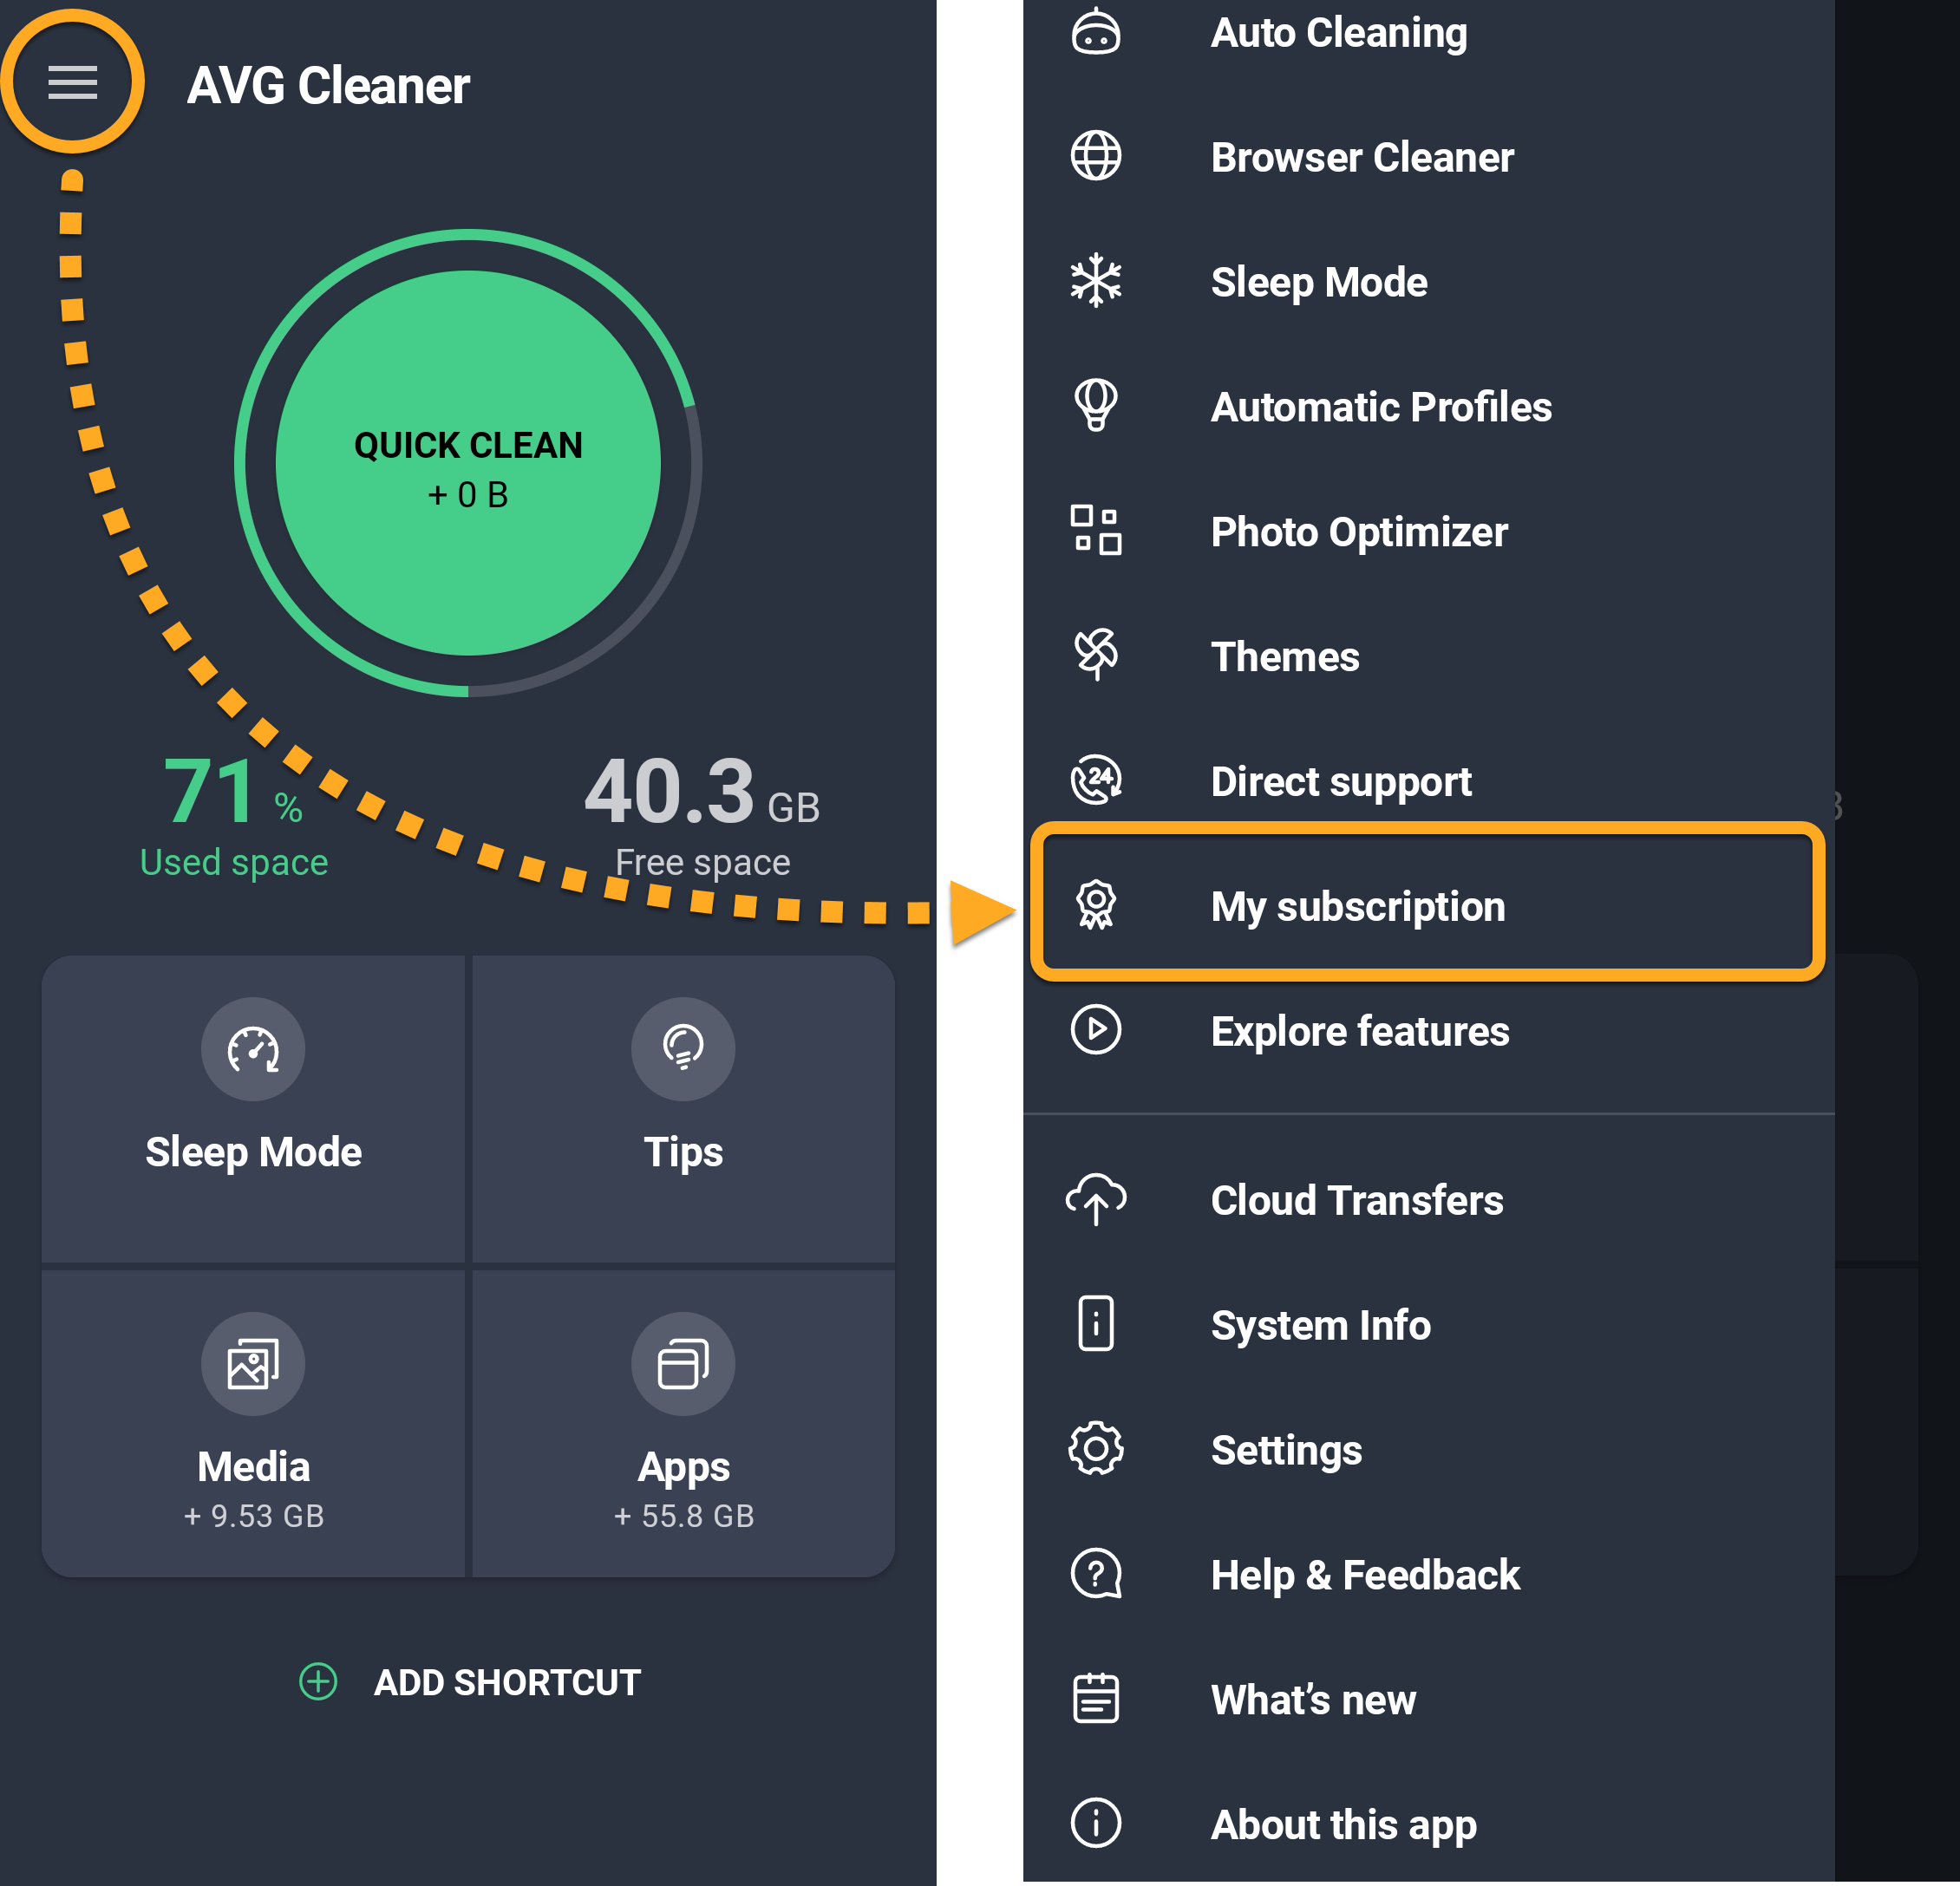Viewport: 1960px width, 1886px height.
Task: Open the Tips lightbulb shortcut tile
Action: pos(683,1107)
